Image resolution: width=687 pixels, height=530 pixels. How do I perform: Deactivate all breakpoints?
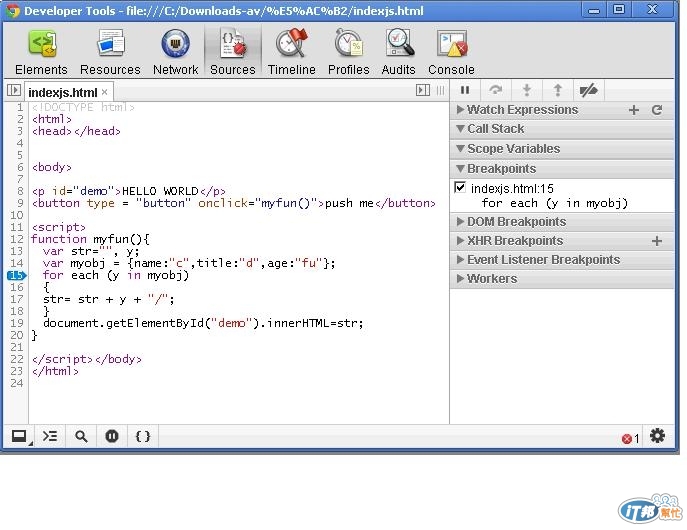click(x=588, y=90)
